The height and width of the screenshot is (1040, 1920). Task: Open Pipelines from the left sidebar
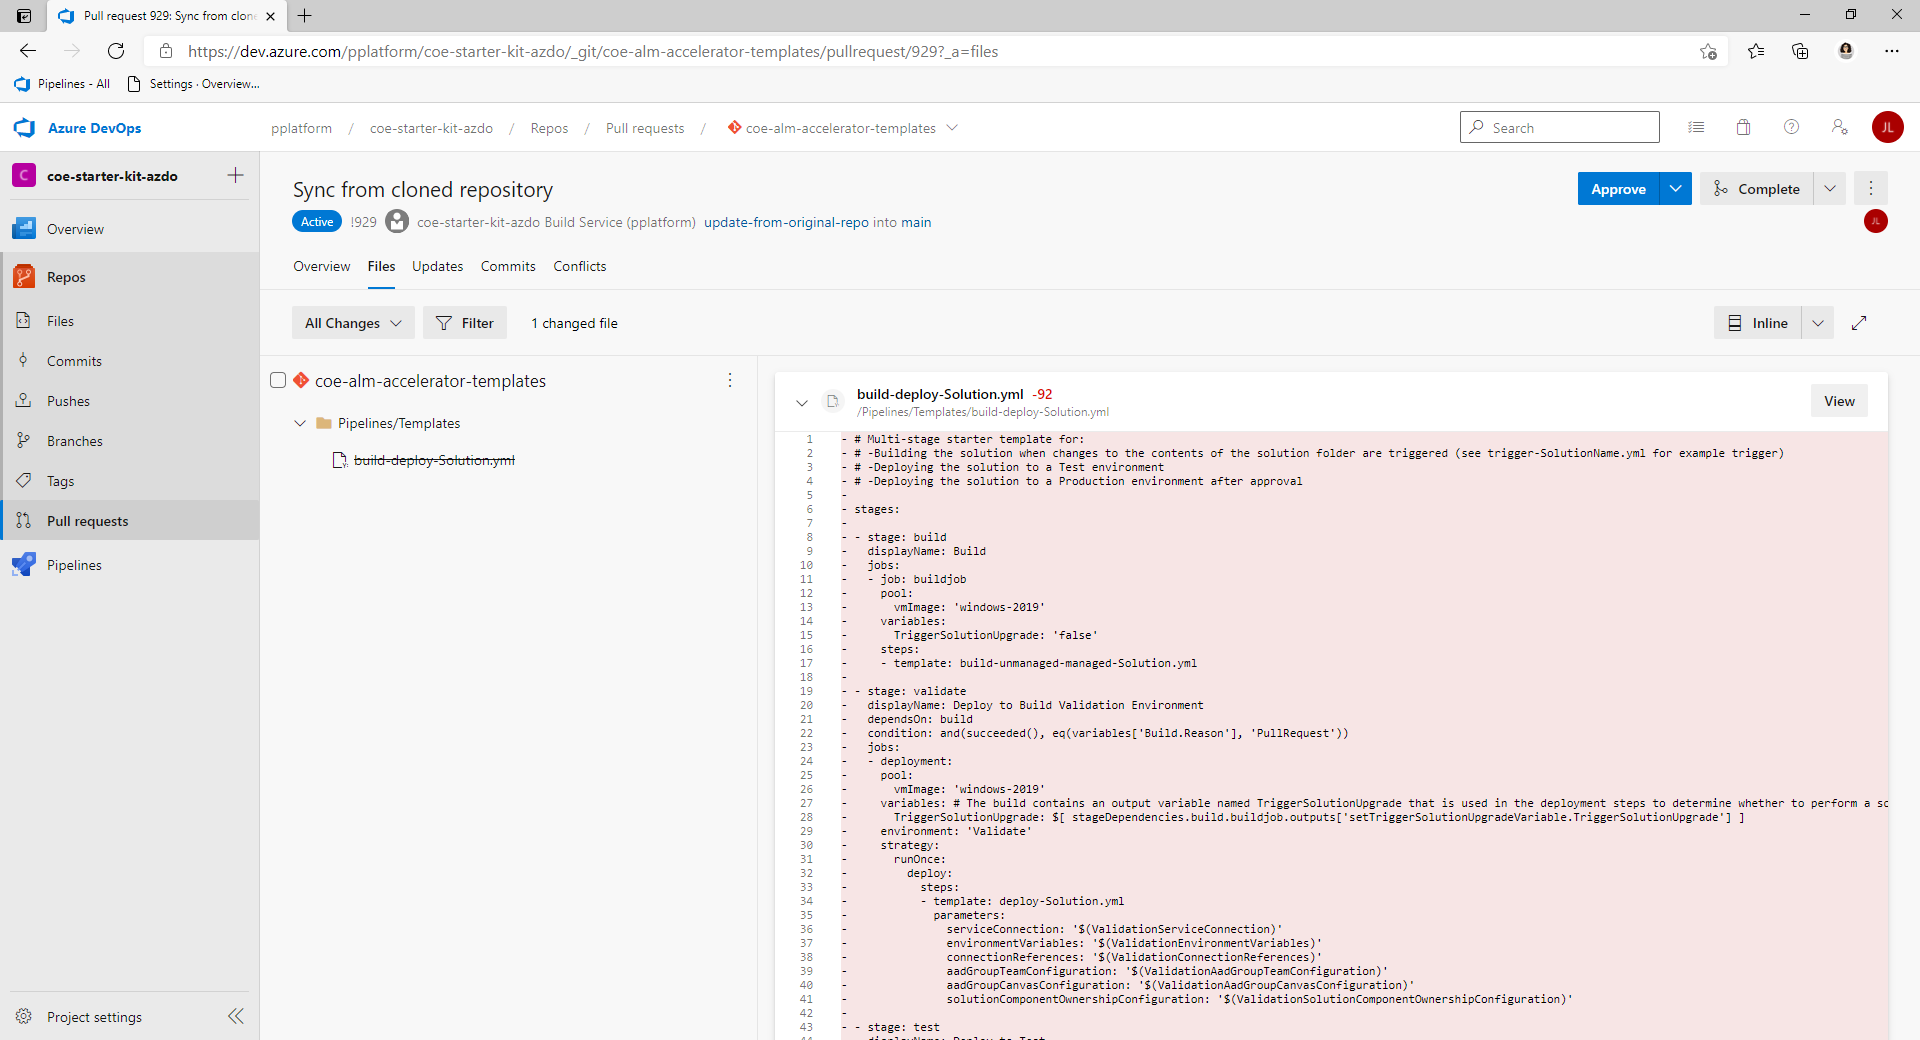point(24,564)
